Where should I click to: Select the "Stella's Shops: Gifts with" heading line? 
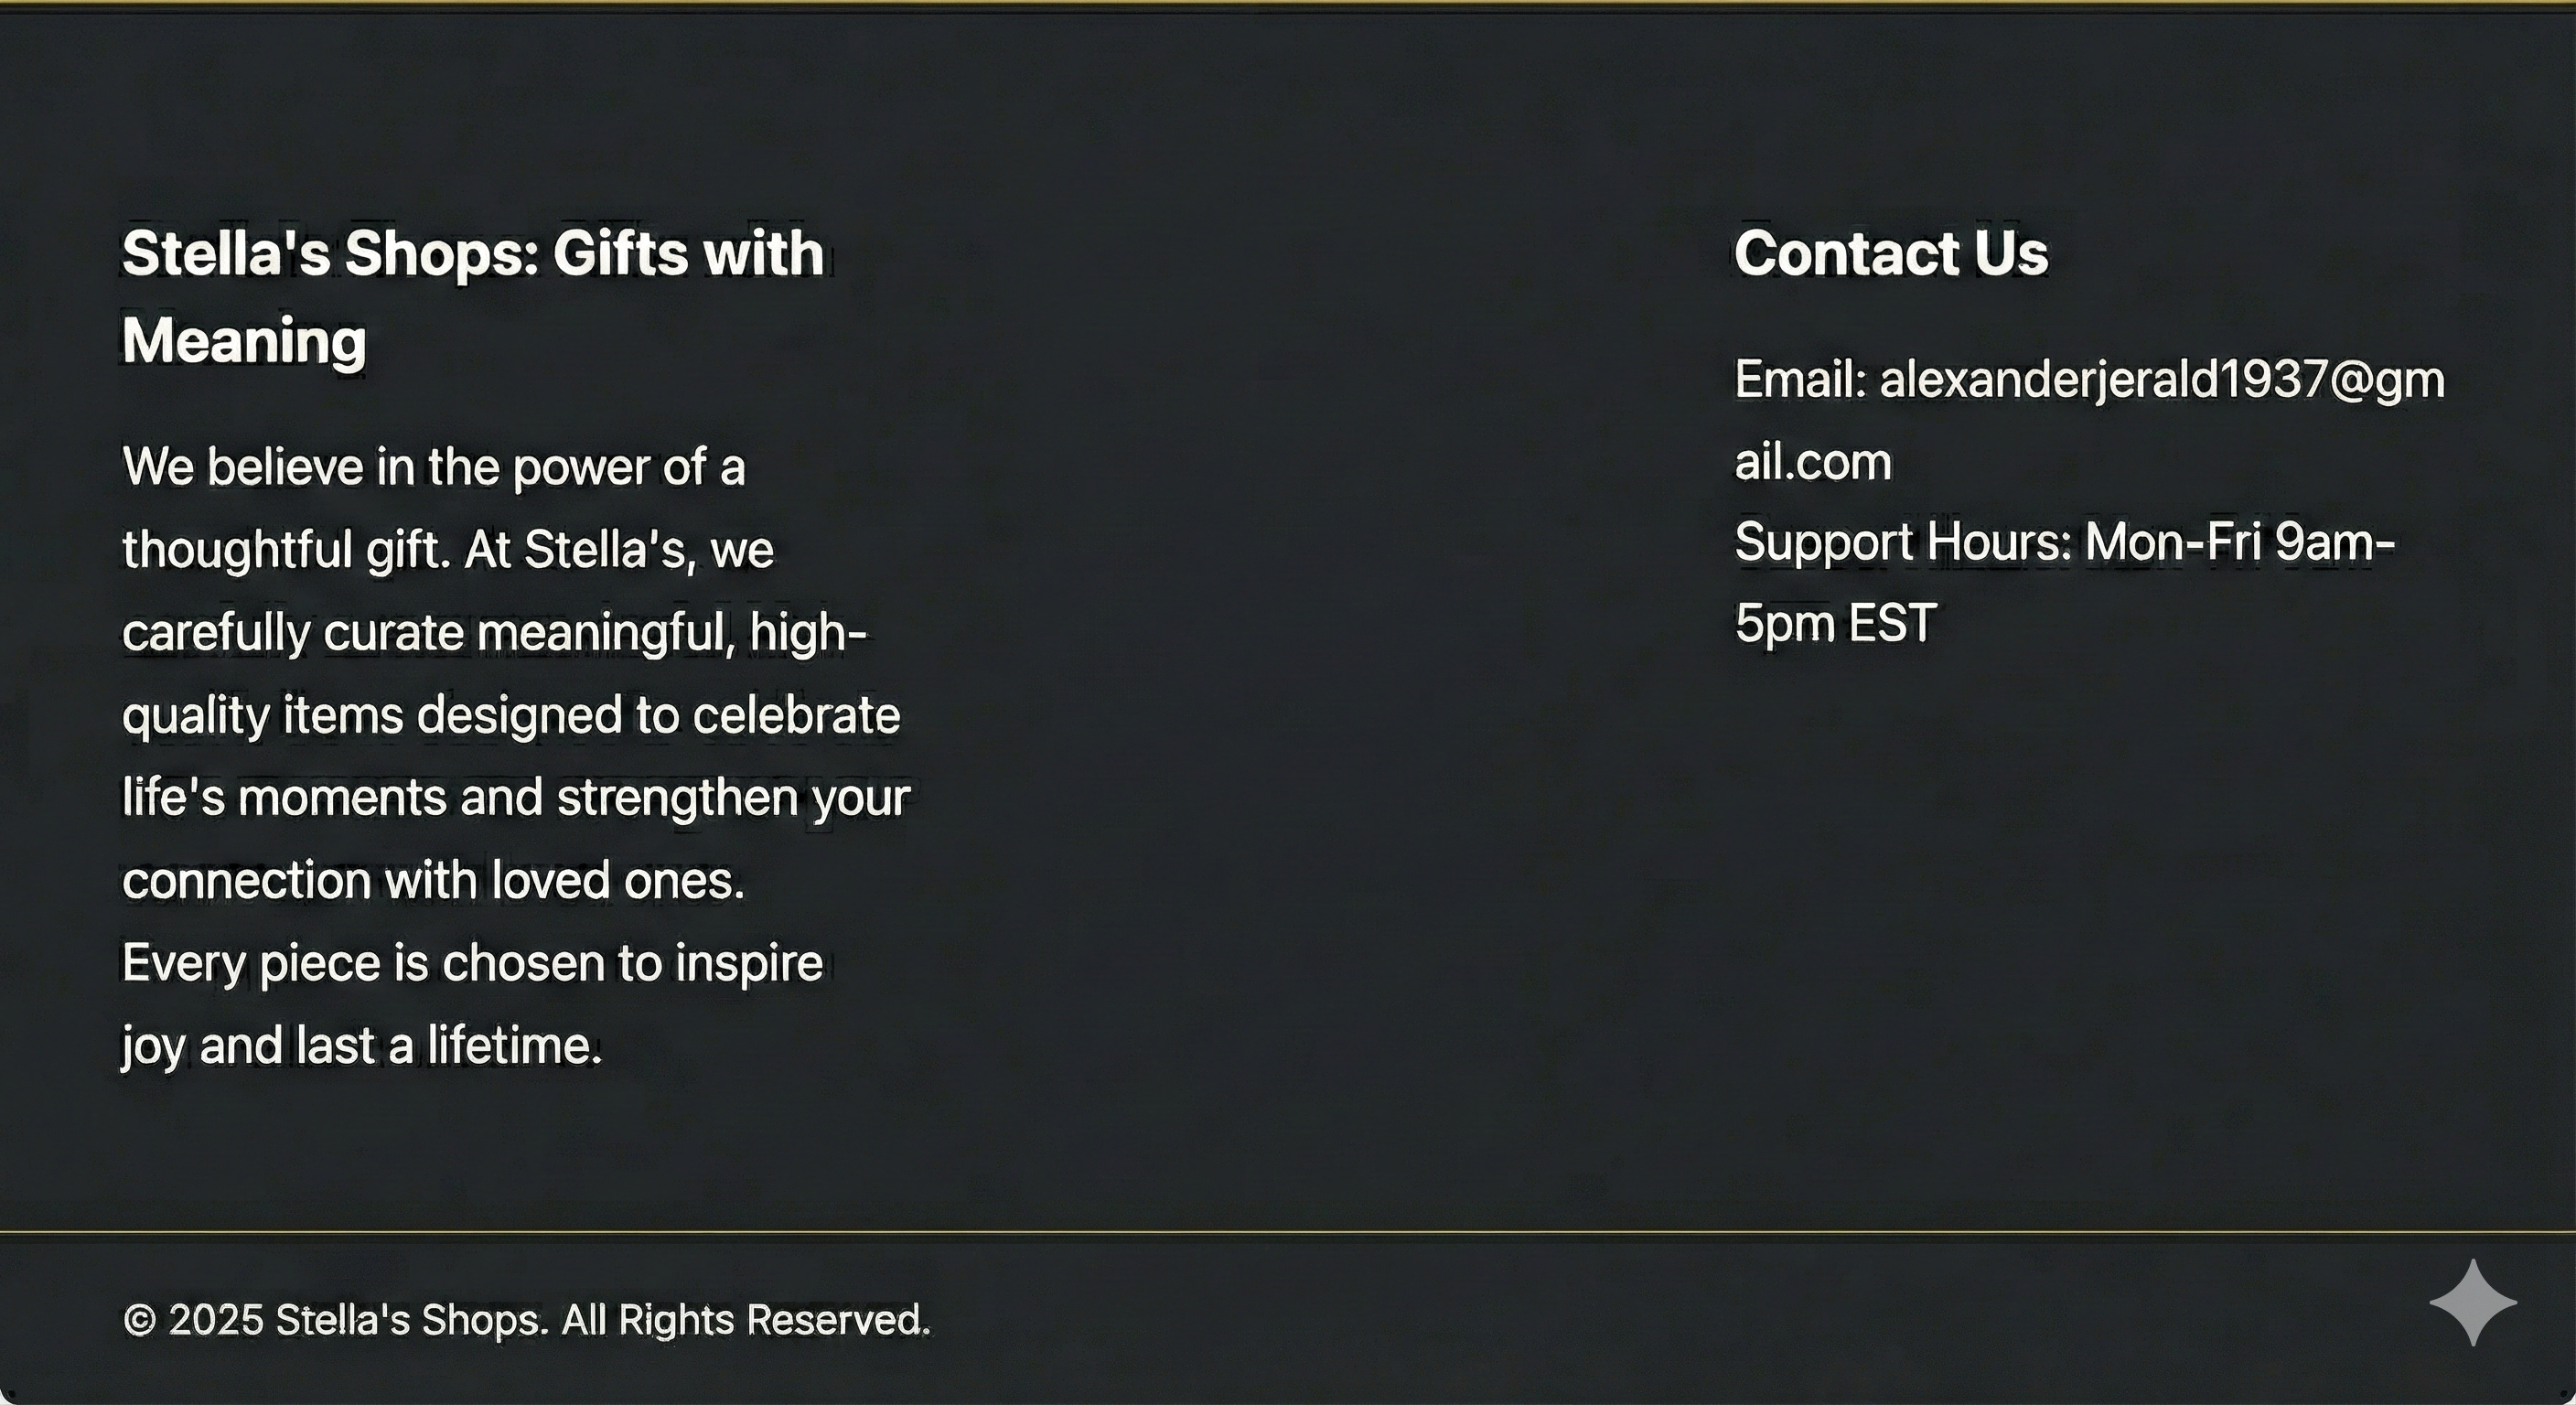coord(472,253)
